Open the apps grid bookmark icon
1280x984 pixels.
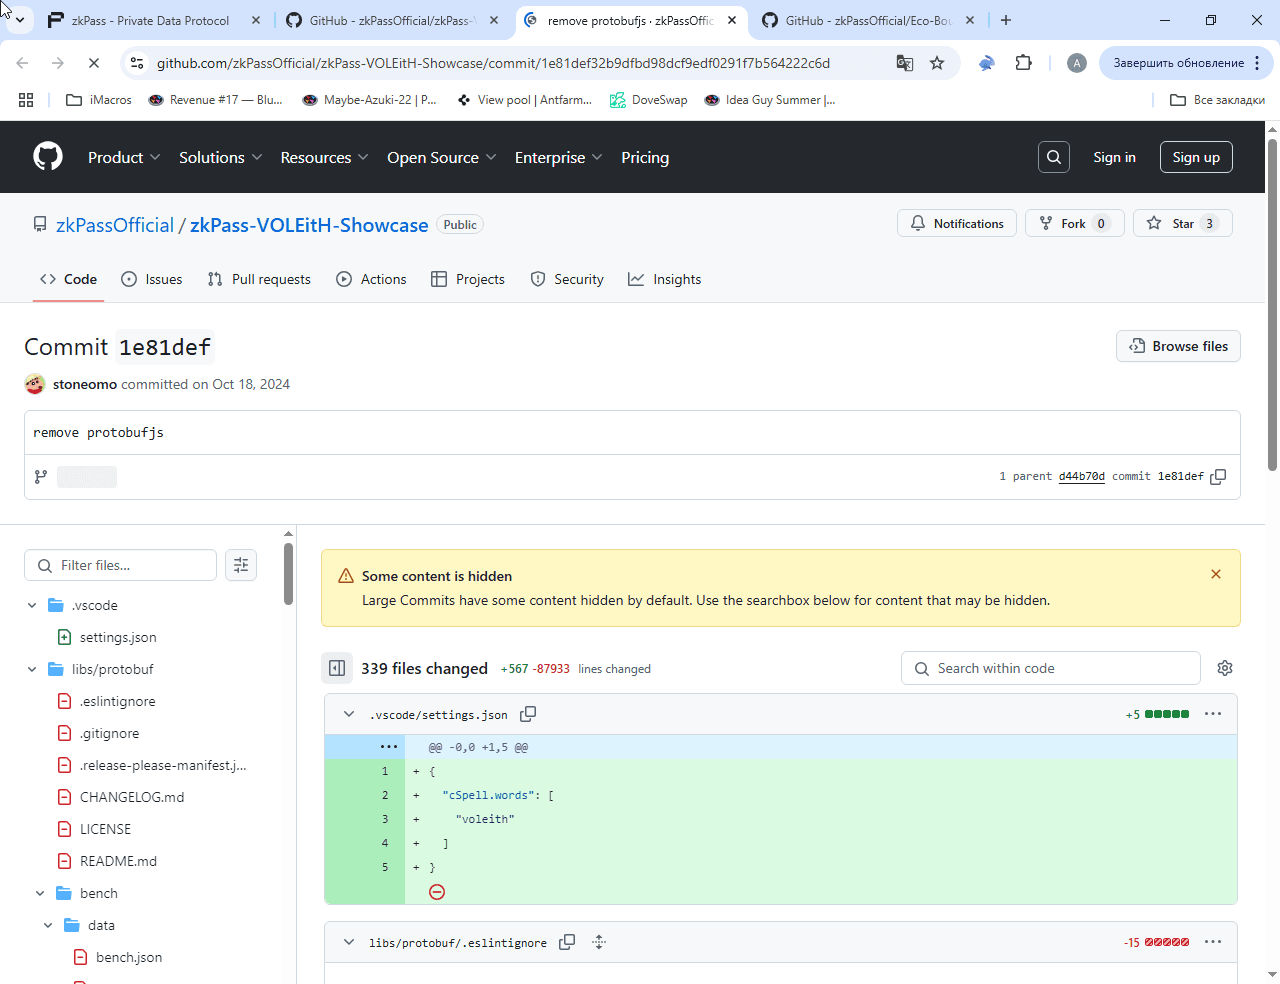click(26, 100)
